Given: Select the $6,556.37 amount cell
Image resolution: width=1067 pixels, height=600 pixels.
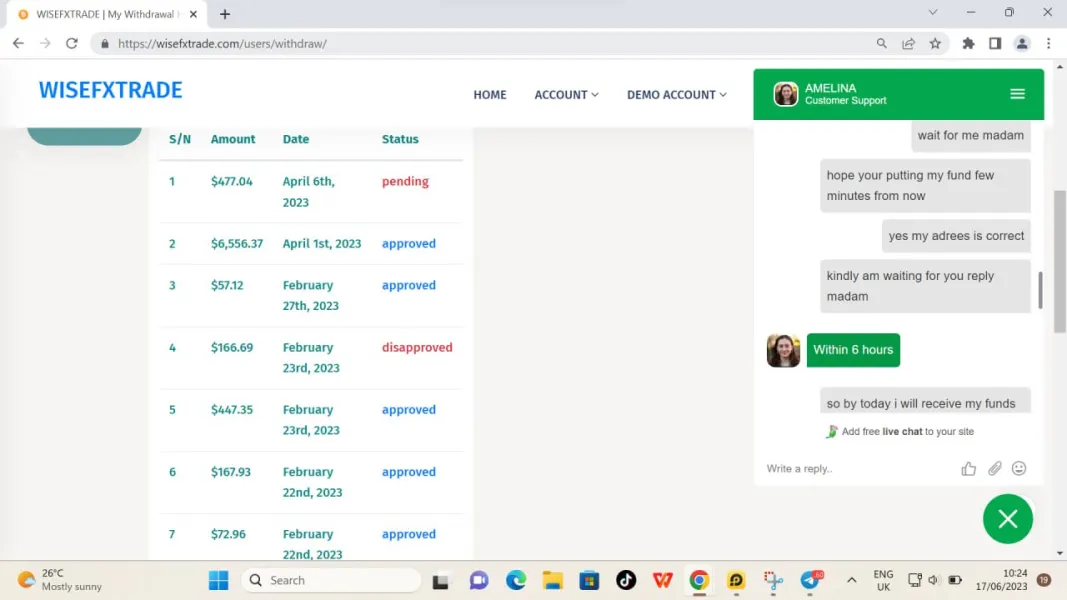Looking at the screenshot, I should tap(237, 244).
